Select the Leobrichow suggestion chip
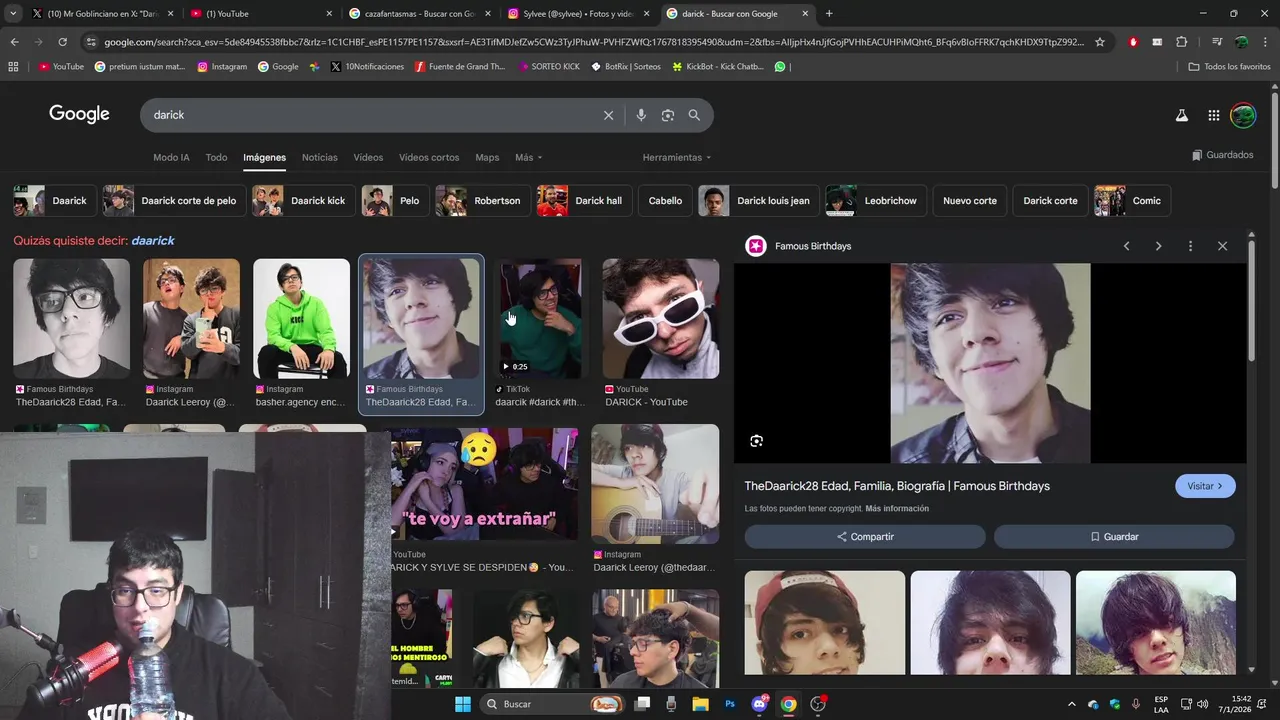 click(x=875, y=201)
